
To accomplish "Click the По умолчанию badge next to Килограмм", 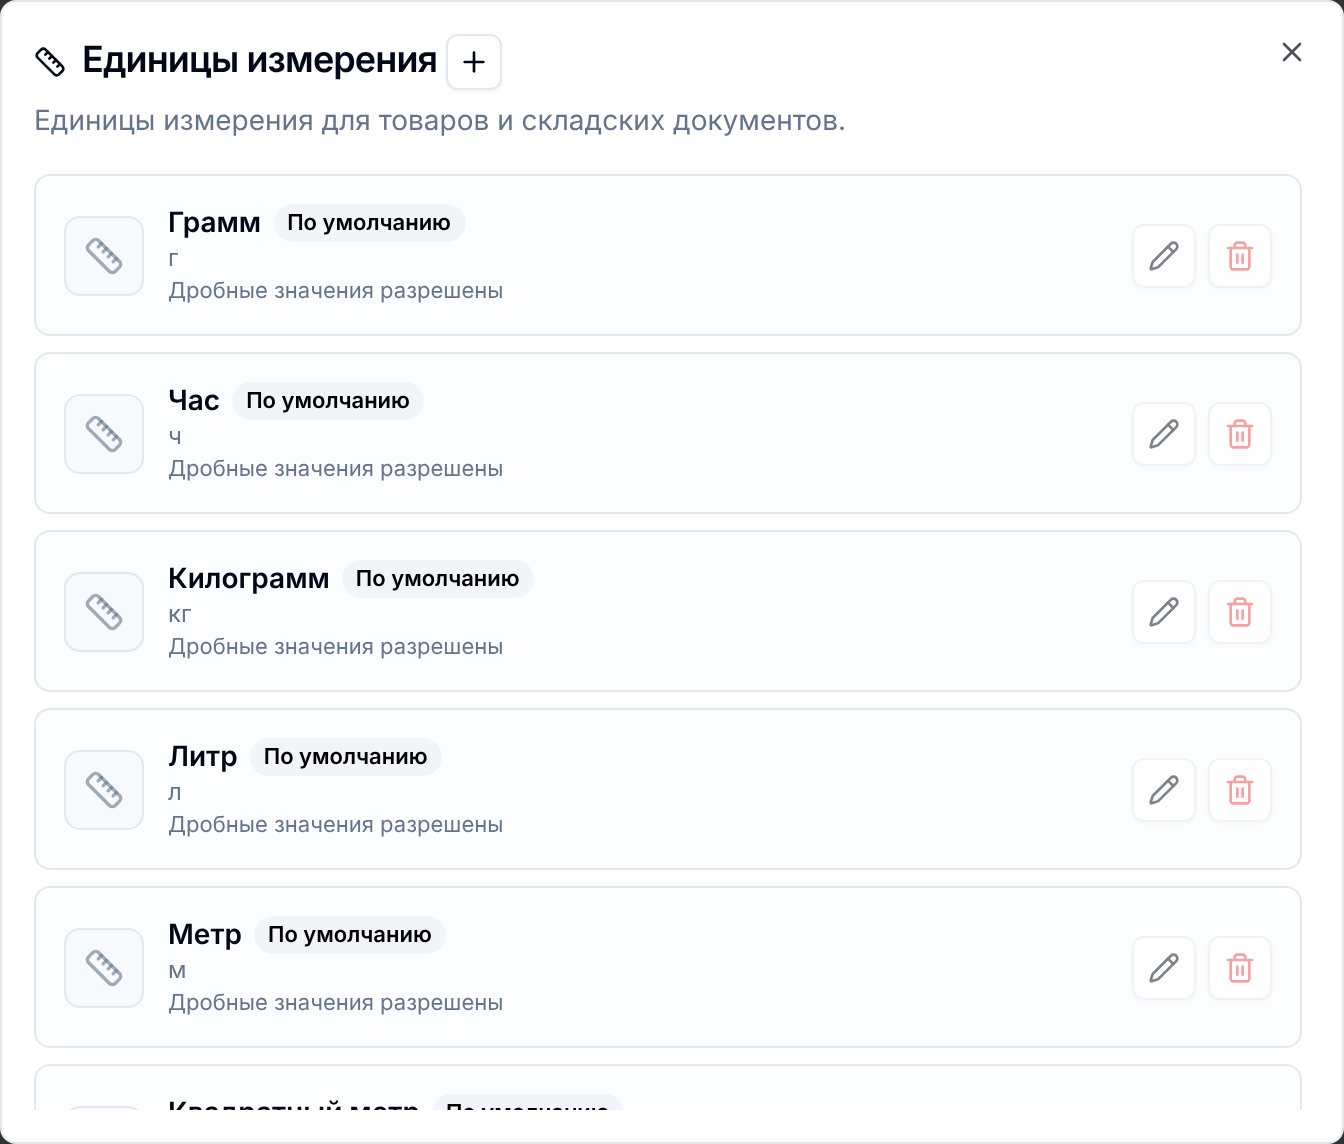I will (438, 578).
